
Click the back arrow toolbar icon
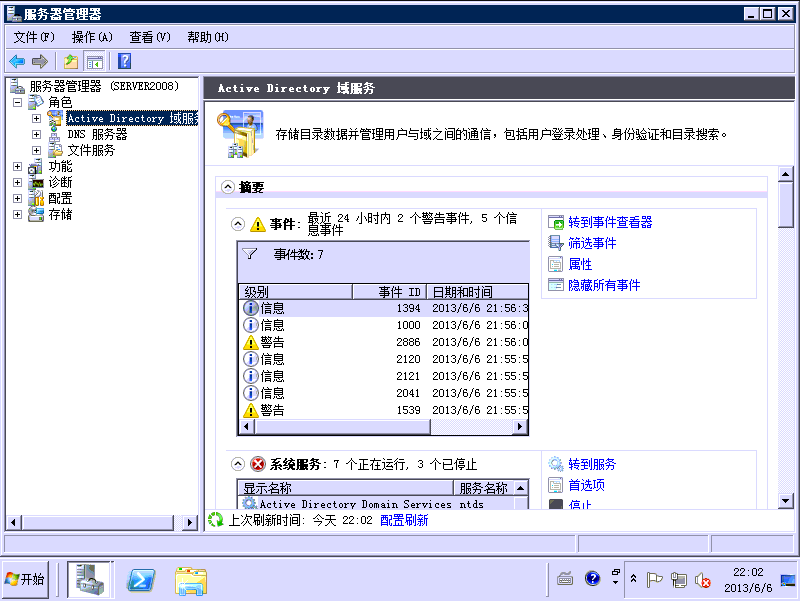point(17,62)
